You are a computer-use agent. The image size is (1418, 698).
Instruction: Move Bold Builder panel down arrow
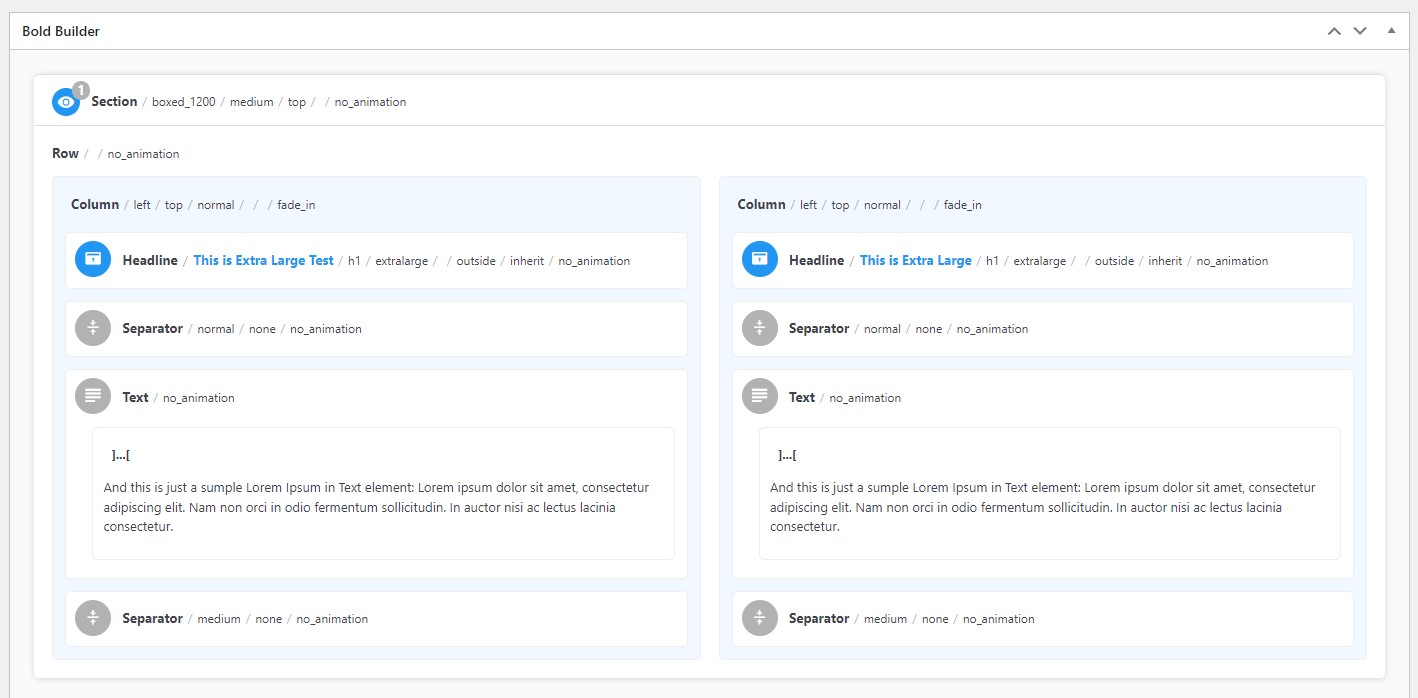pyautogui.click(x=1360, y=31)
